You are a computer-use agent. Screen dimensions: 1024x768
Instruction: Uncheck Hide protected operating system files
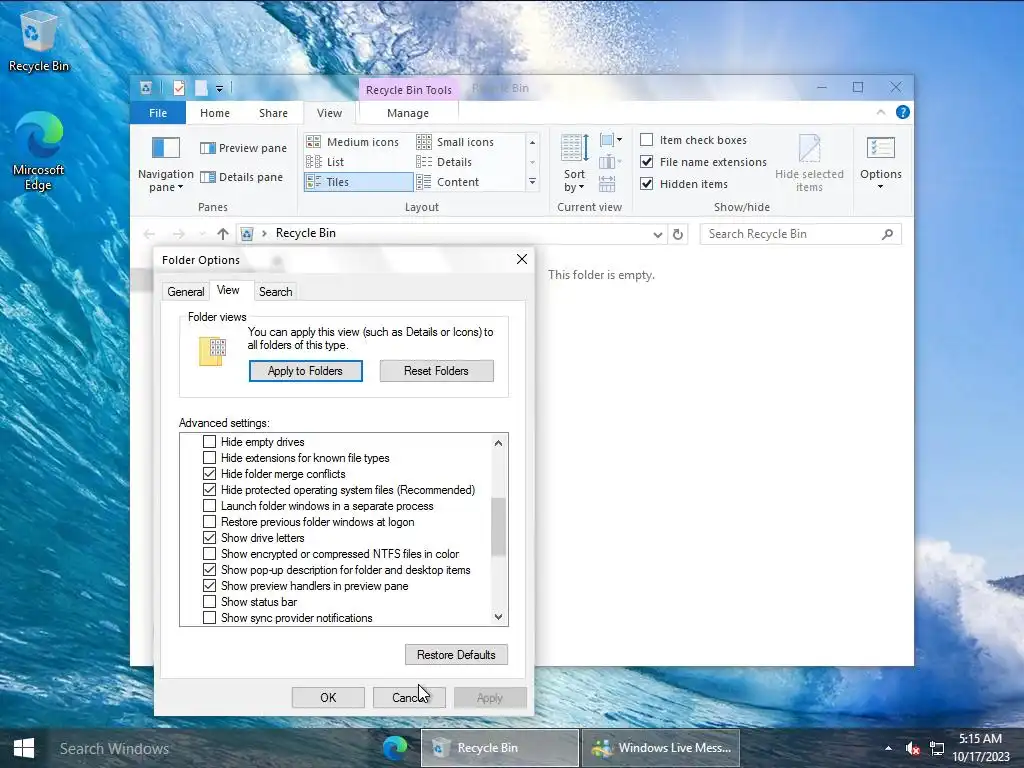point(210,490)
